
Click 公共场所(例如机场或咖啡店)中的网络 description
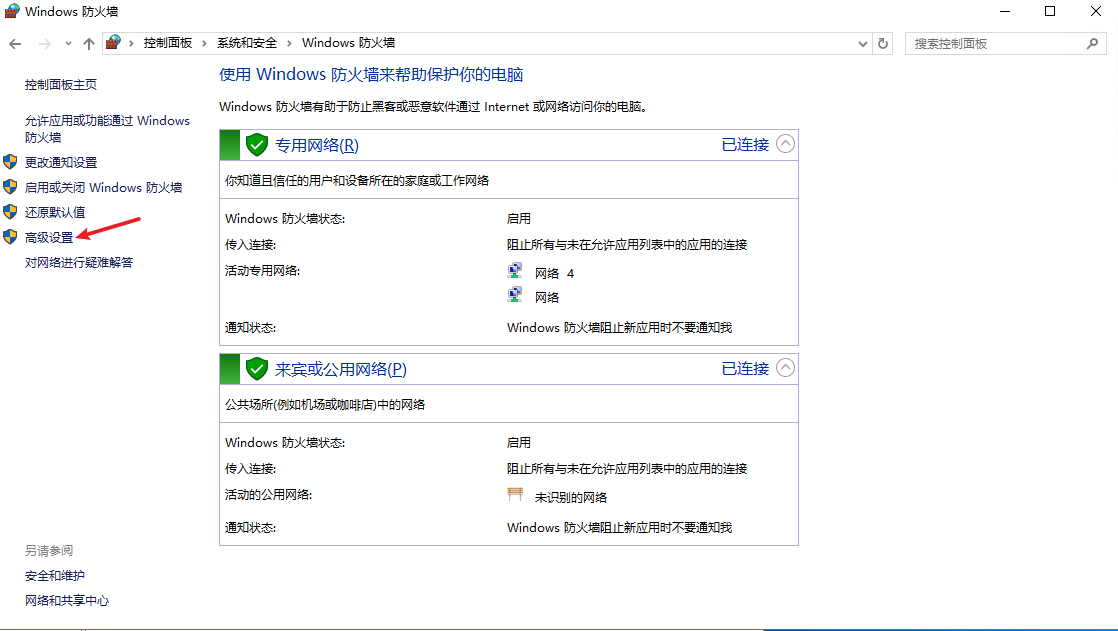[x=325, y=405]
